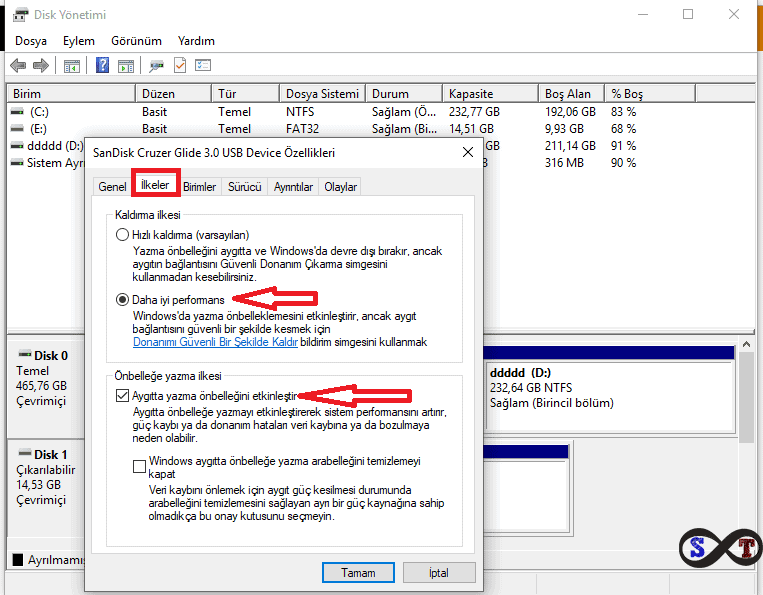Click the show/hide console tree icon

point(72,65)
